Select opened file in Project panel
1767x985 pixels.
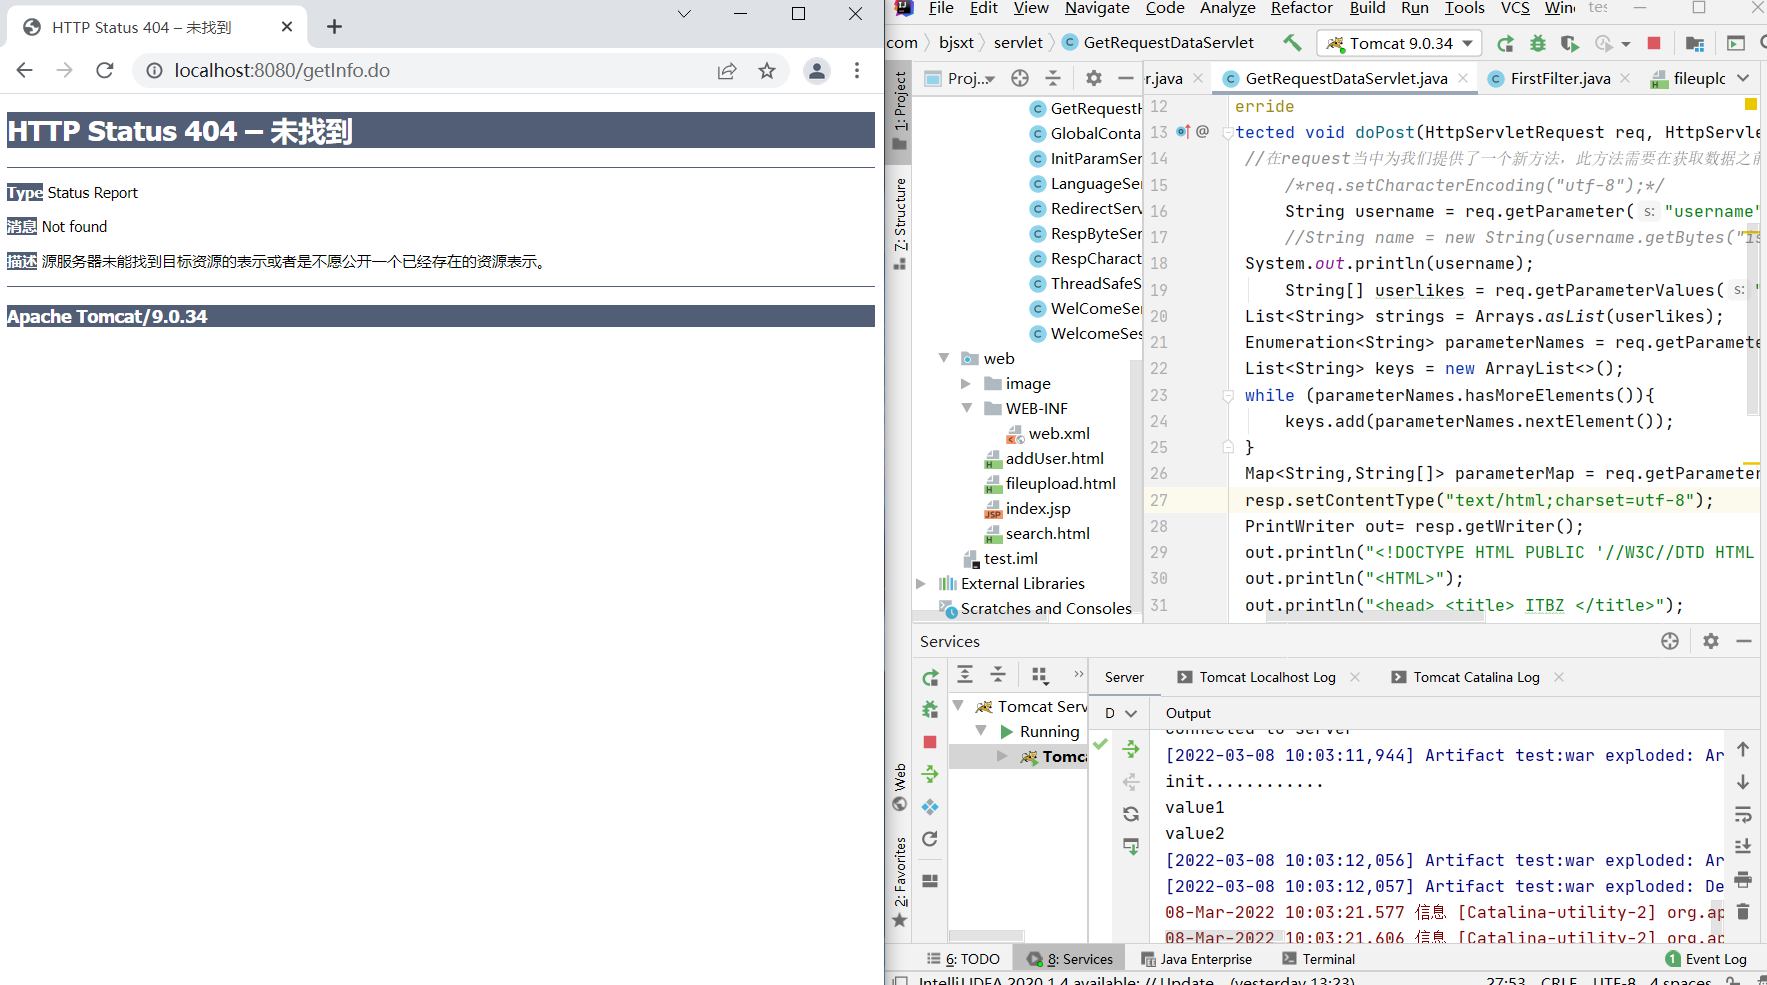(x=1020, y=78)
